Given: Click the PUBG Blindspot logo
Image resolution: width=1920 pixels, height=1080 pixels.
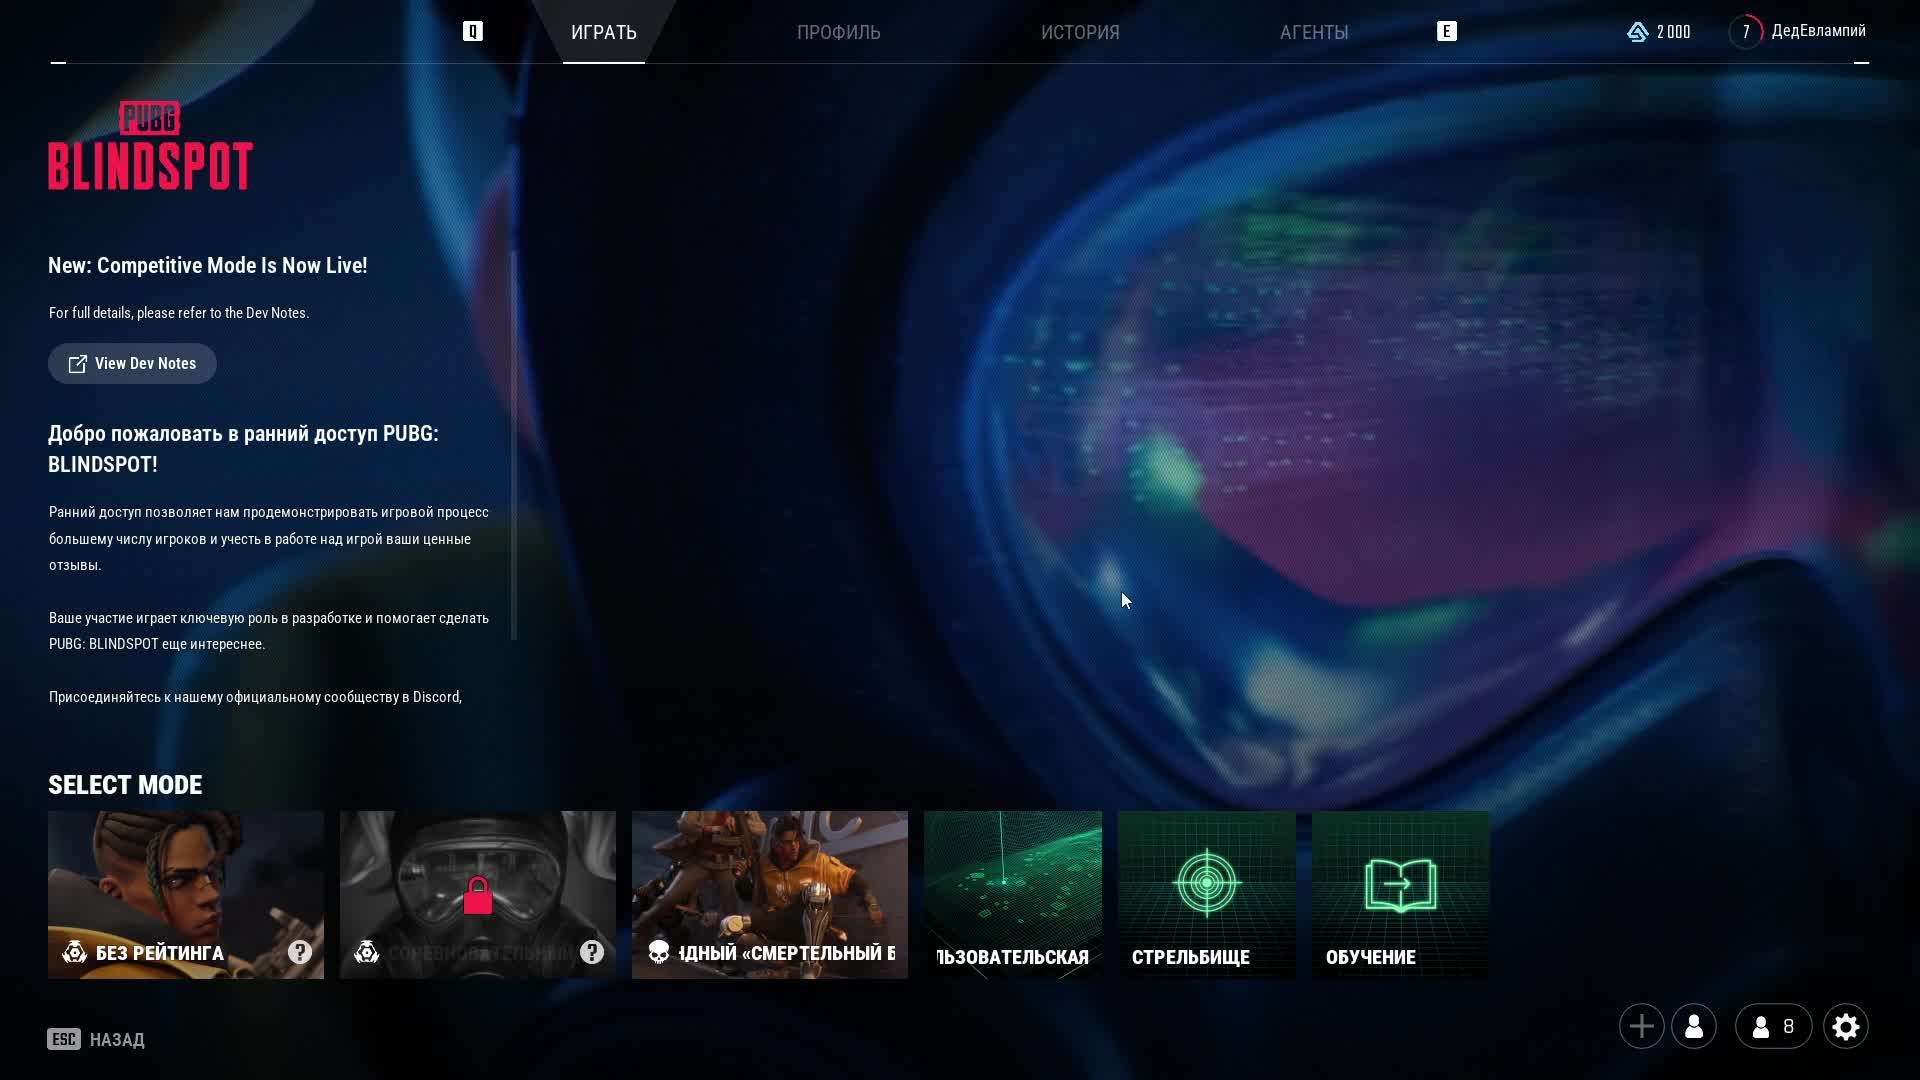Looking at the screenshot, I should click(x=150, y=146).
